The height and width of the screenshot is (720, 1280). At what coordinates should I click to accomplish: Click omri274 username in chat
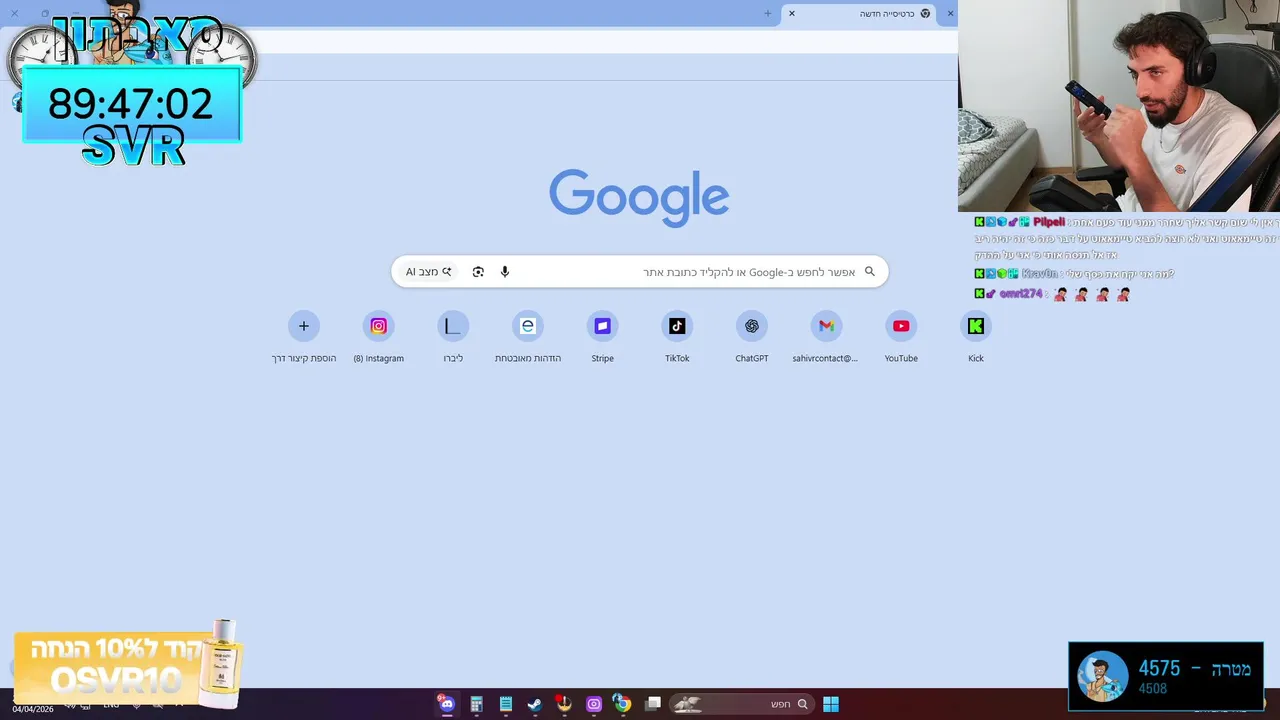tap(1021, 294)
